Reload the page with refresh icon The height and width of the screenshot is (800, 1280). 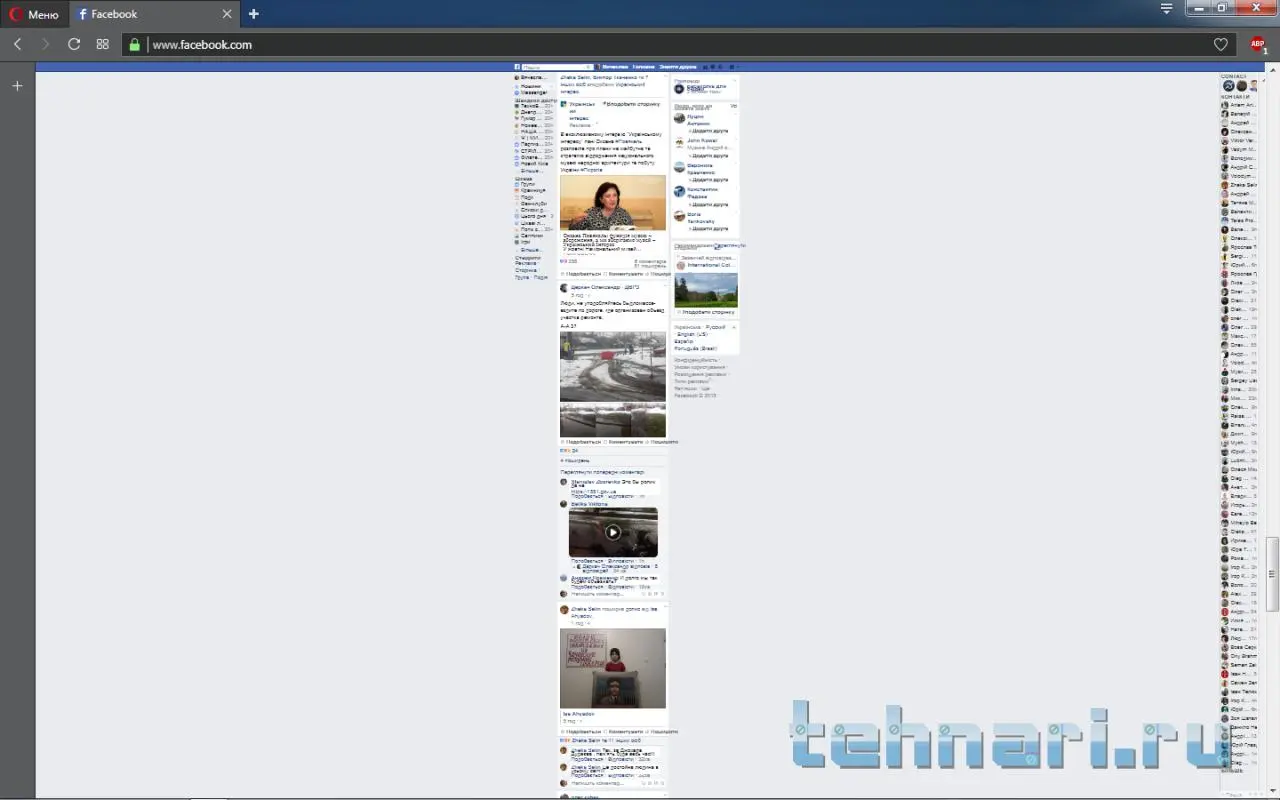pos(74,44)
